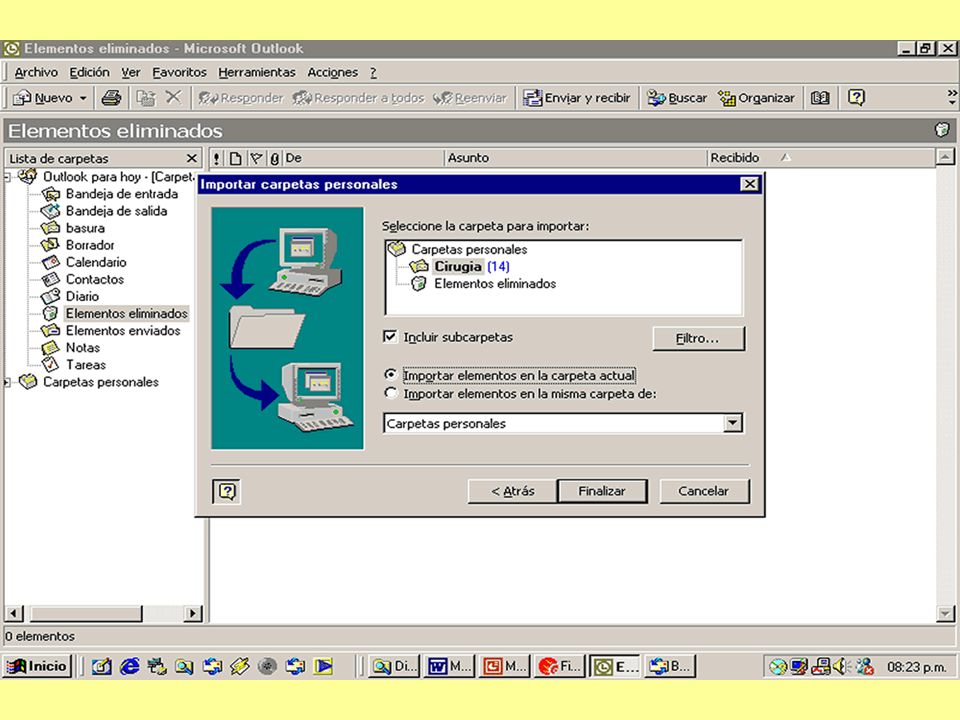Image resolution: width=960 pixels, height=720 pixels.
Task: Click the toolbar Help question mark icon
Action: [856, 97]
